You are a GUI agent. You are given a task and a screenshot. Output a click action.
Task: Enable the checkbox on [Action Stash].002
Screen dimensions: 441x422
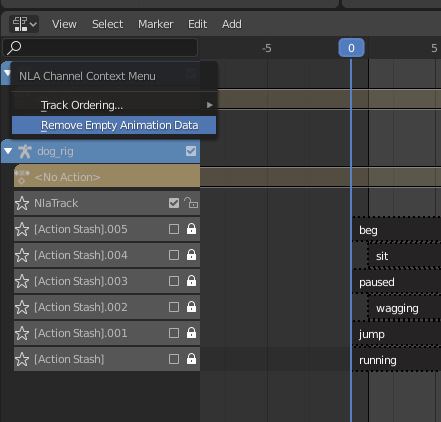pos(174,307)
